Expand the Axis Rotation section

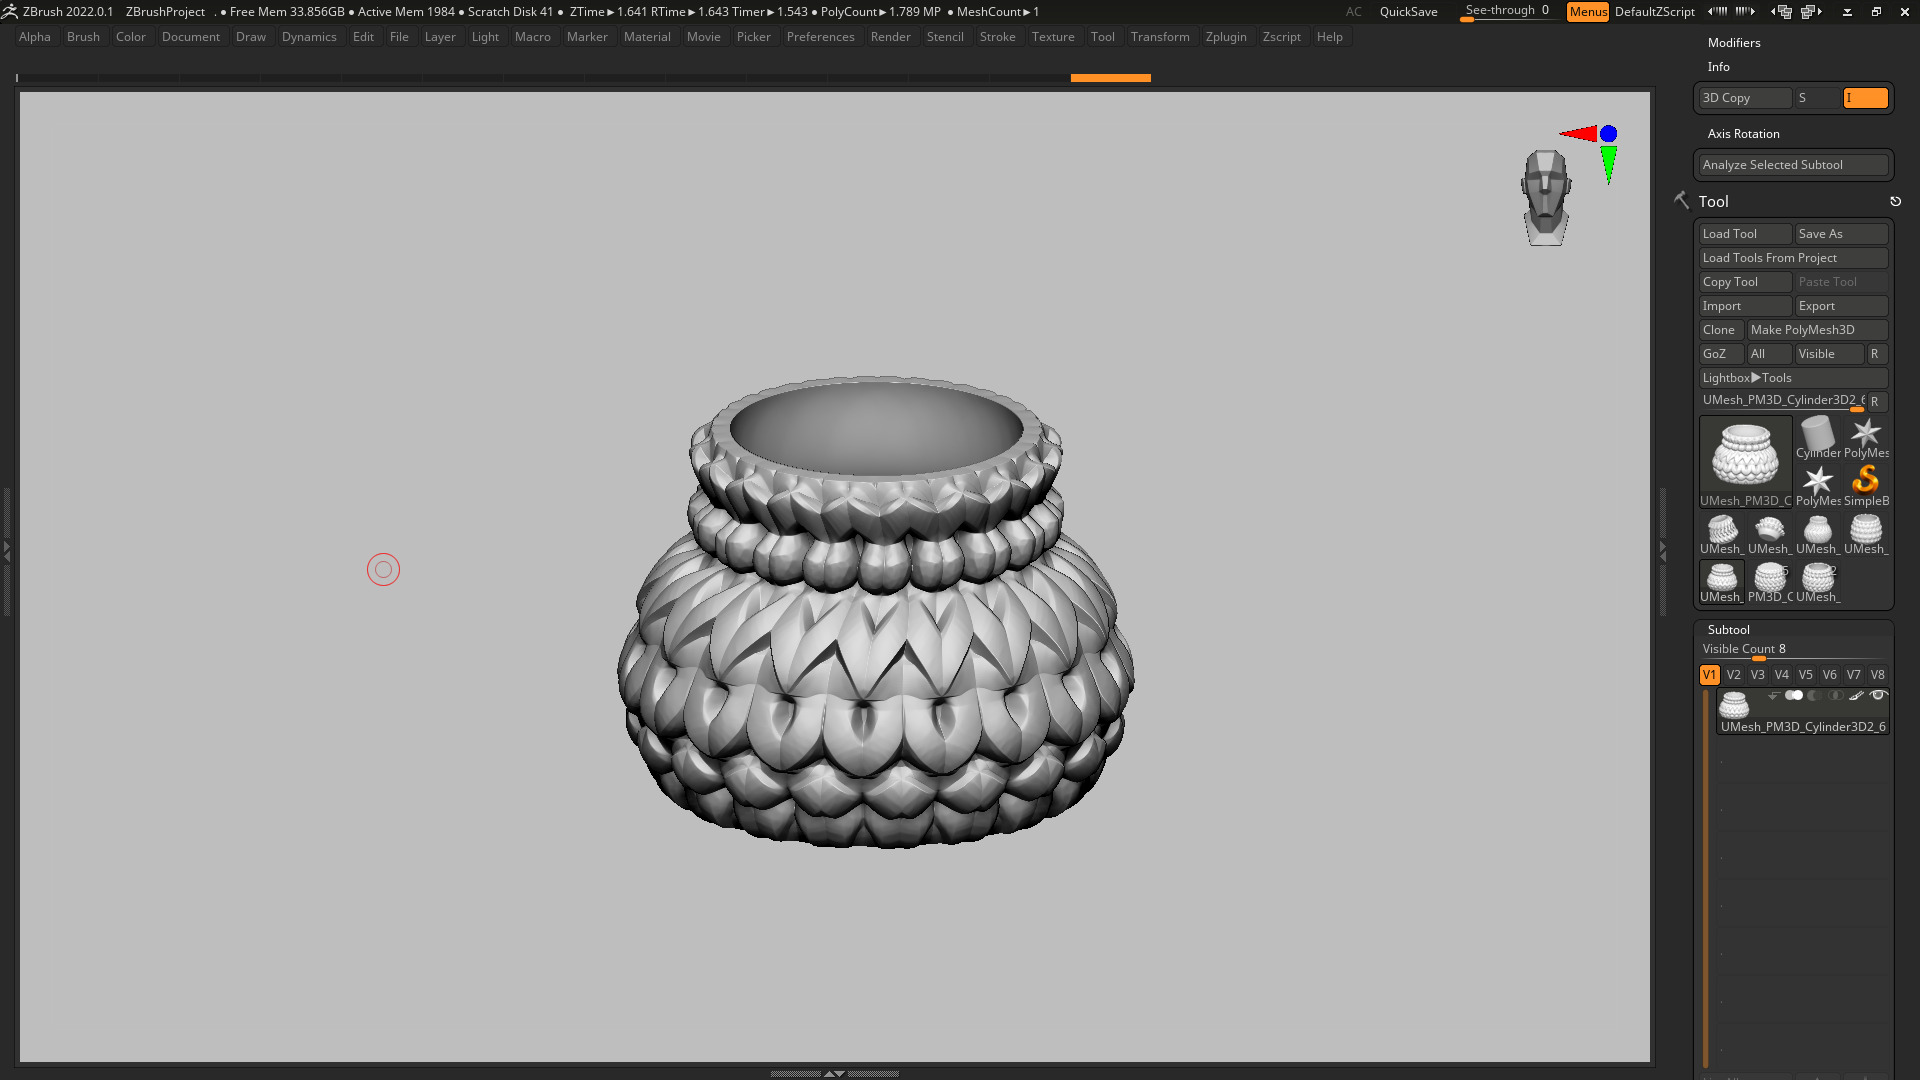pos(1743,134)
